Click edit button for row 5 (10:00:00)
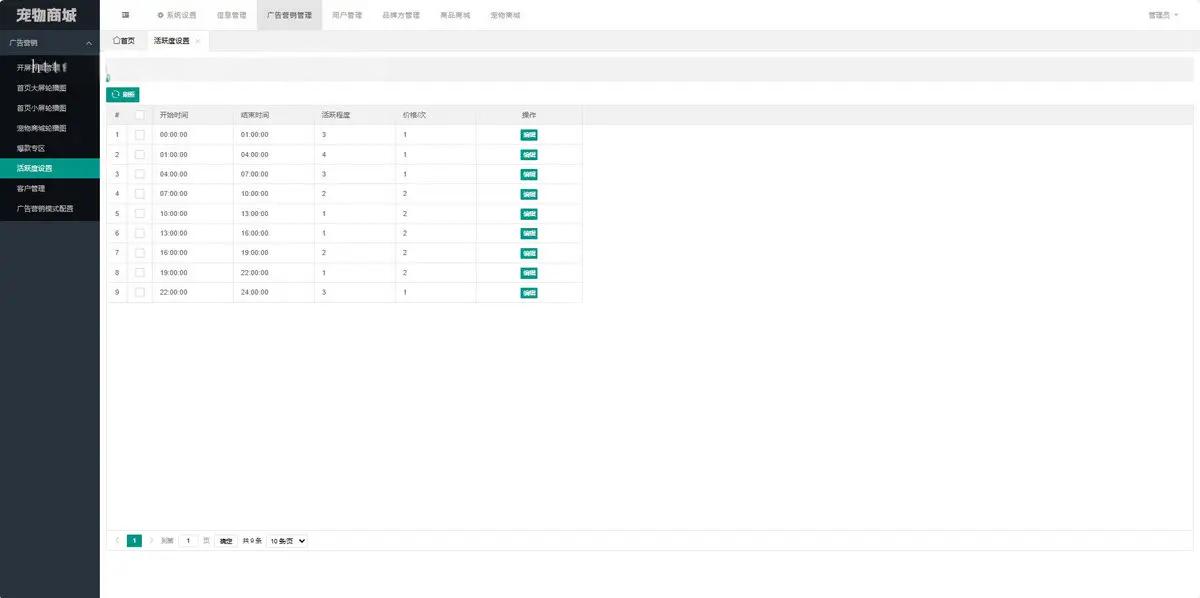This screenshot has width=1200, height=598. point(529,214)
